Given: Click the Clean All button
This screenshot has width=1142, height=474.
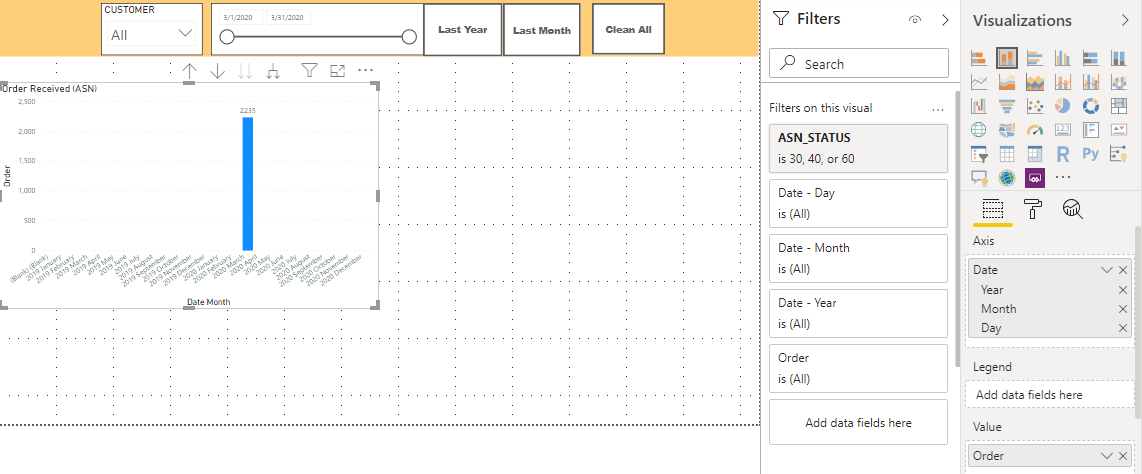Looking at the screenshot, I should pos(629,29).
